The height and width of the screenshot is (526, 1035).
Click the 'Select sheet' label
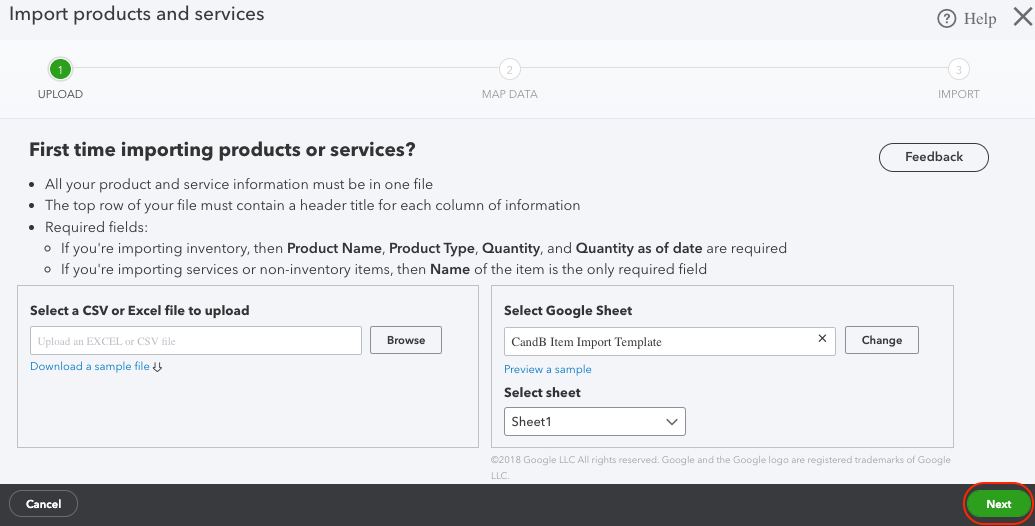pos(542,393)
